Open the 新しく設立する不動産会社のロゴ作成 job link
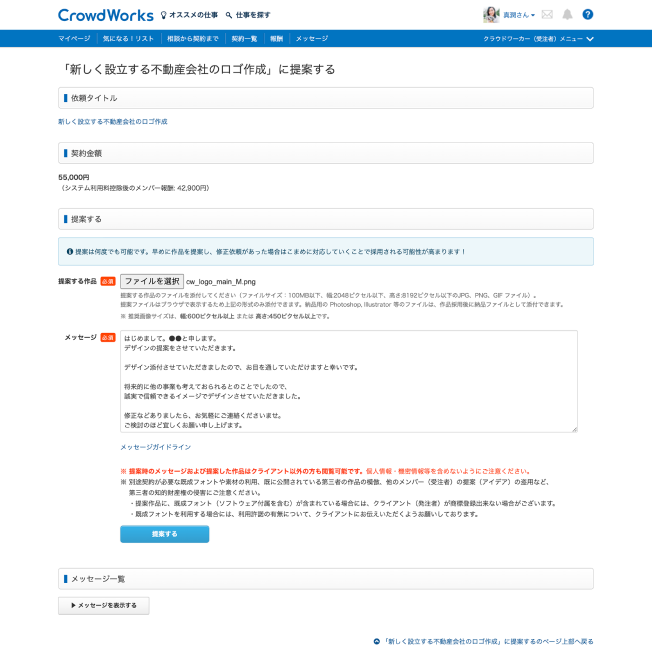This screenshot has width=652, height=652. (x=113, y=121)
